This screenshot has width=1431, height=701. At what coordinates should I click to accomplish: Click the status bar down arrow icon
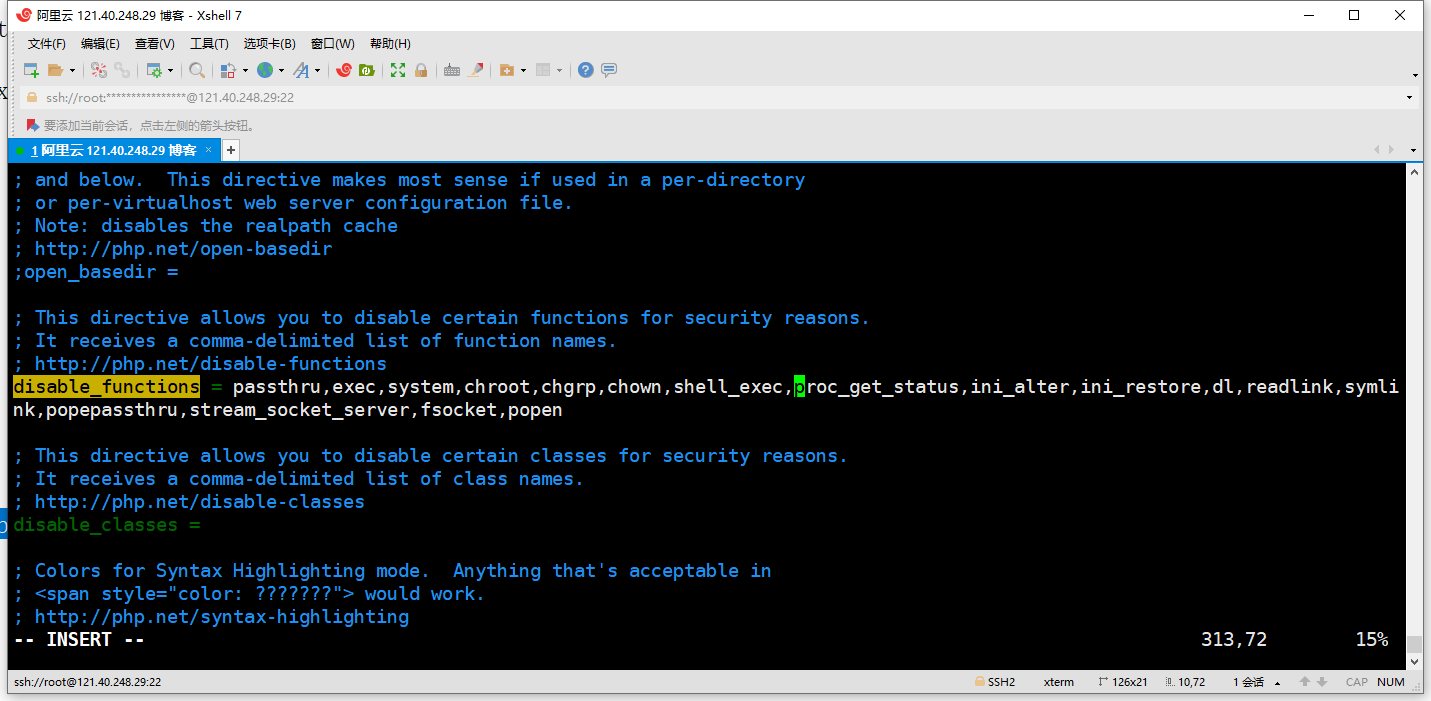click(1322, 682)
